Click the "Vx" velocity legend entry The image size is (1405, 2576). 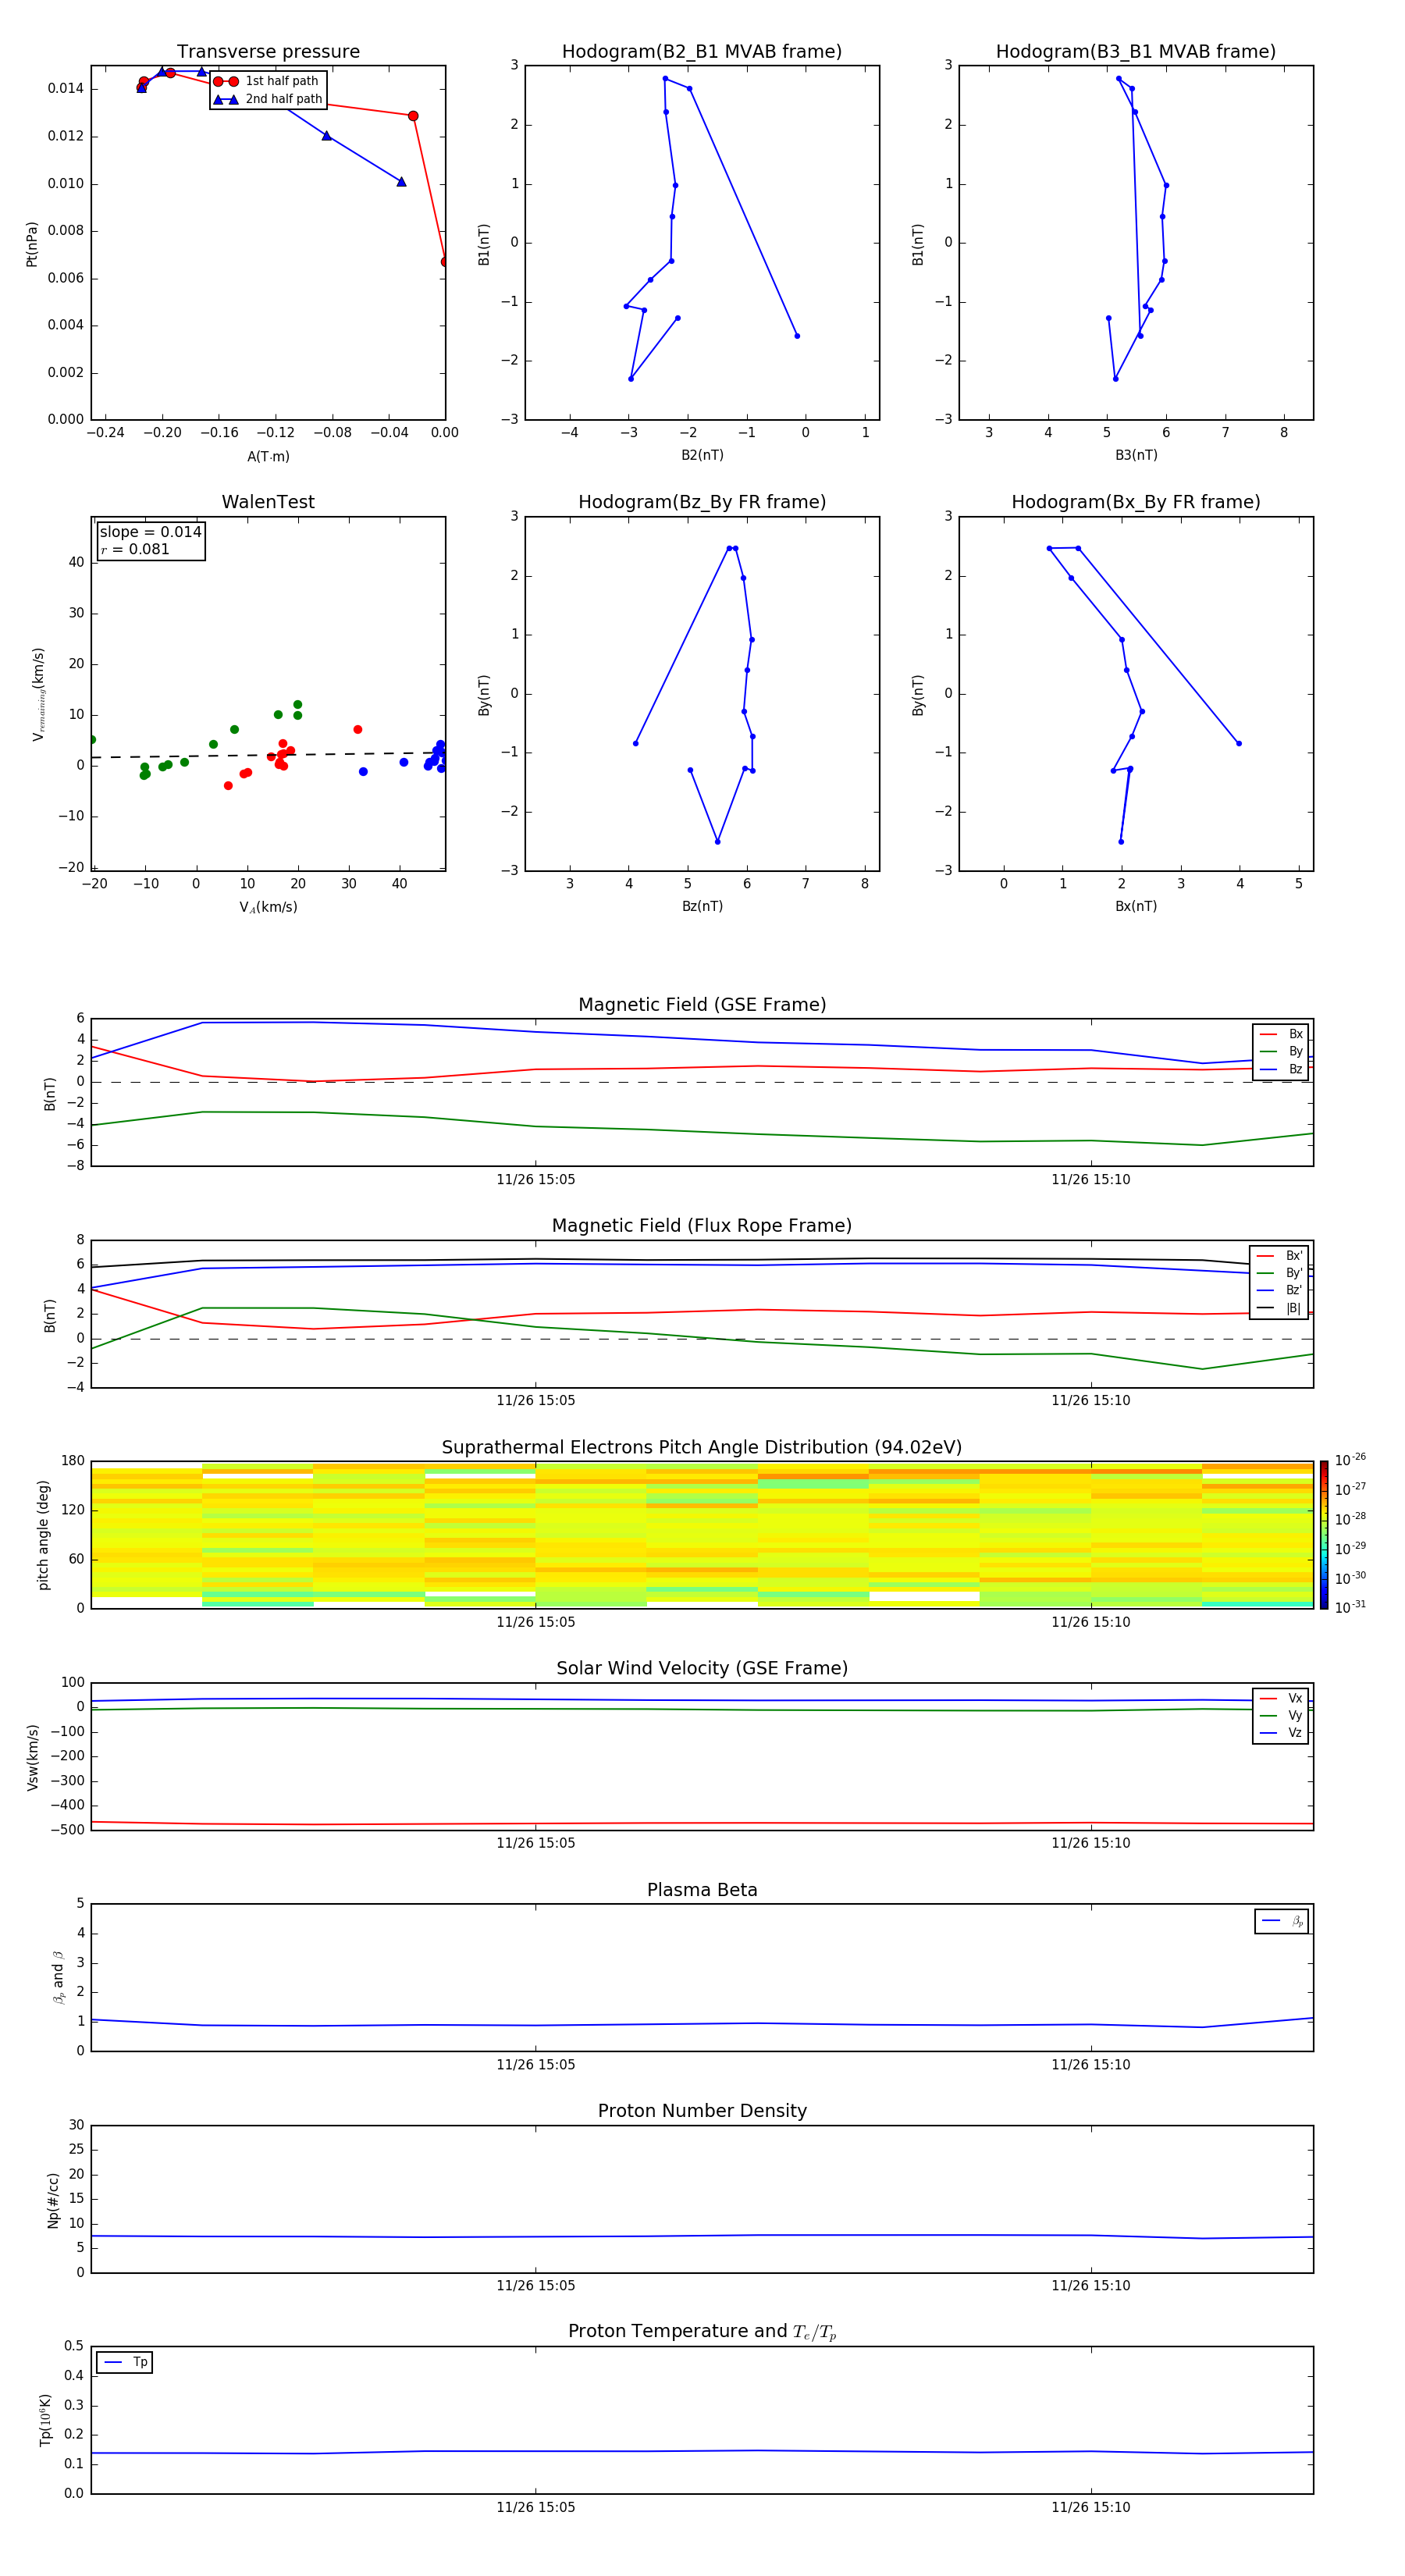pyautogui.click(x=1281, y=1698)
